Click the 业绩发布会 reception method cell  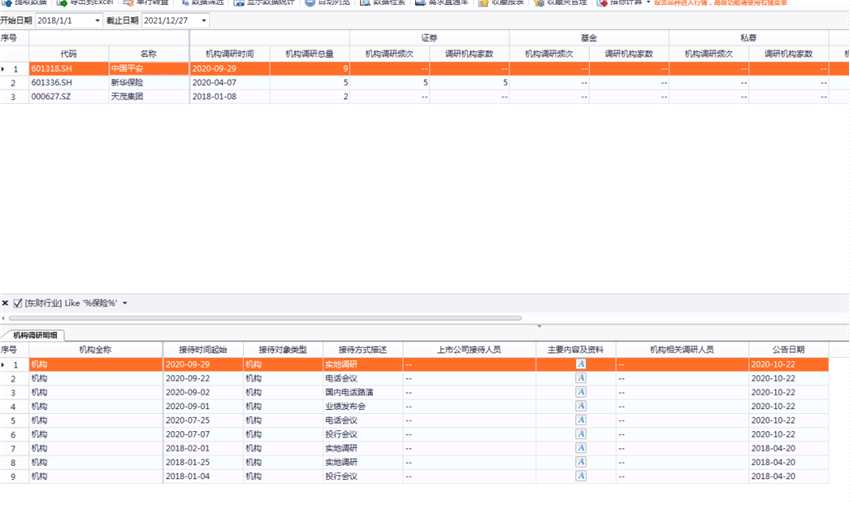click(363, 406)
